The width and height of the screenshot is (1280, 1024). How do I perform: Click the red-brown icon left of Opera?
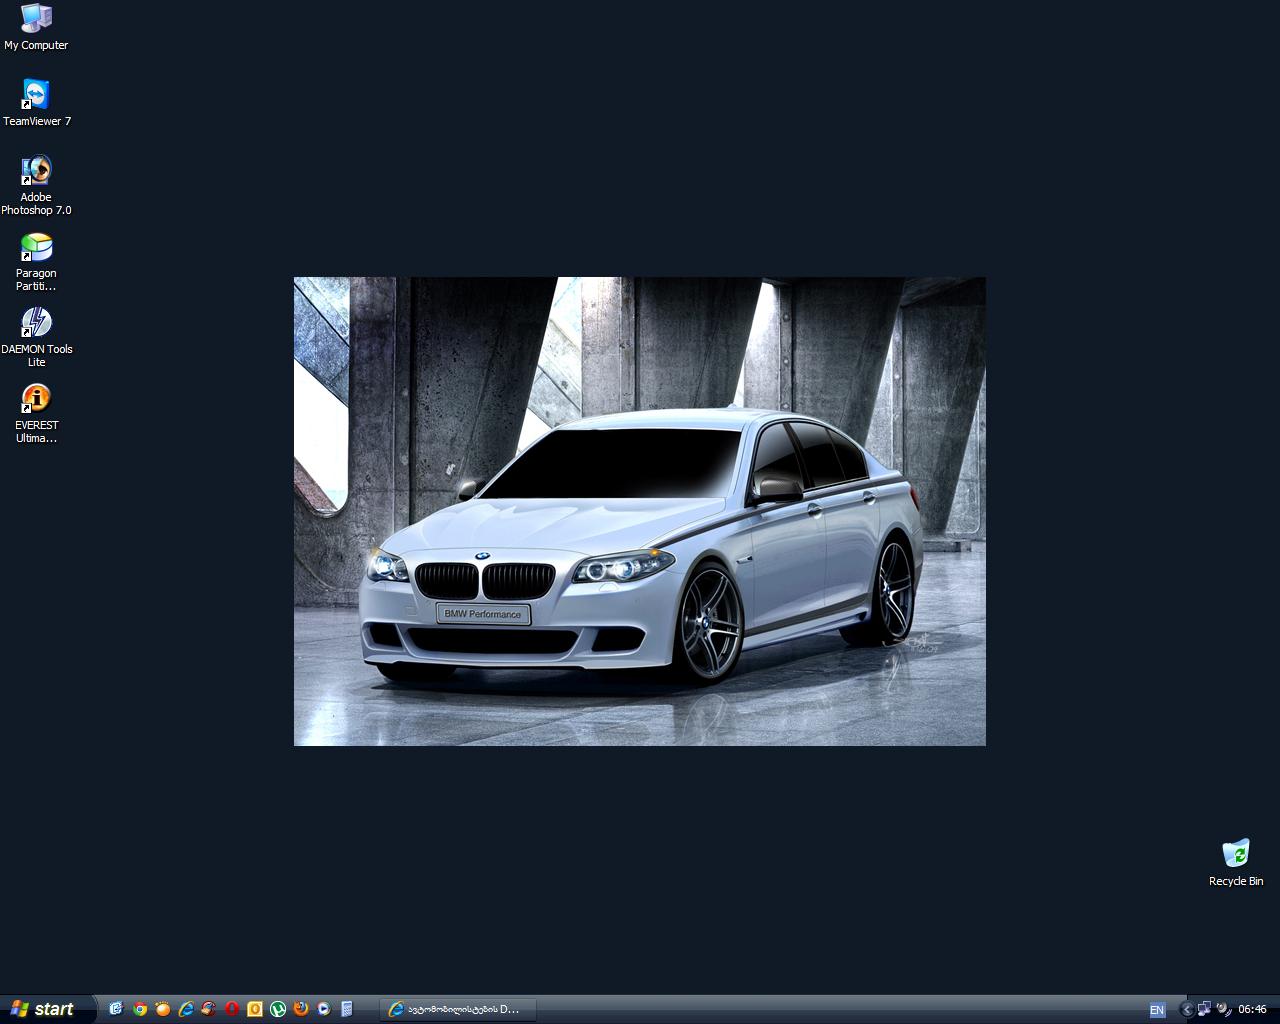click(x=209, y=1009)
